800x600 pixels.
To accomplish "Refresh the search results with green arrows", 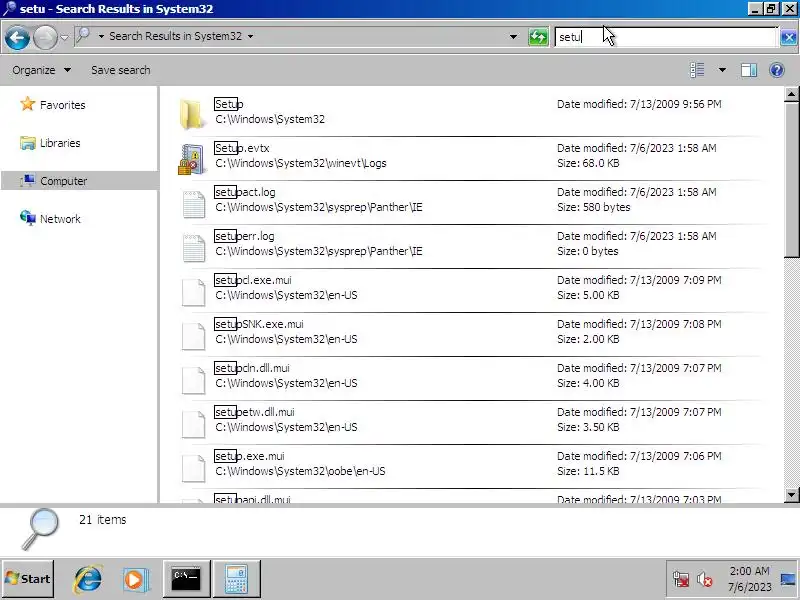I will 538,37.
